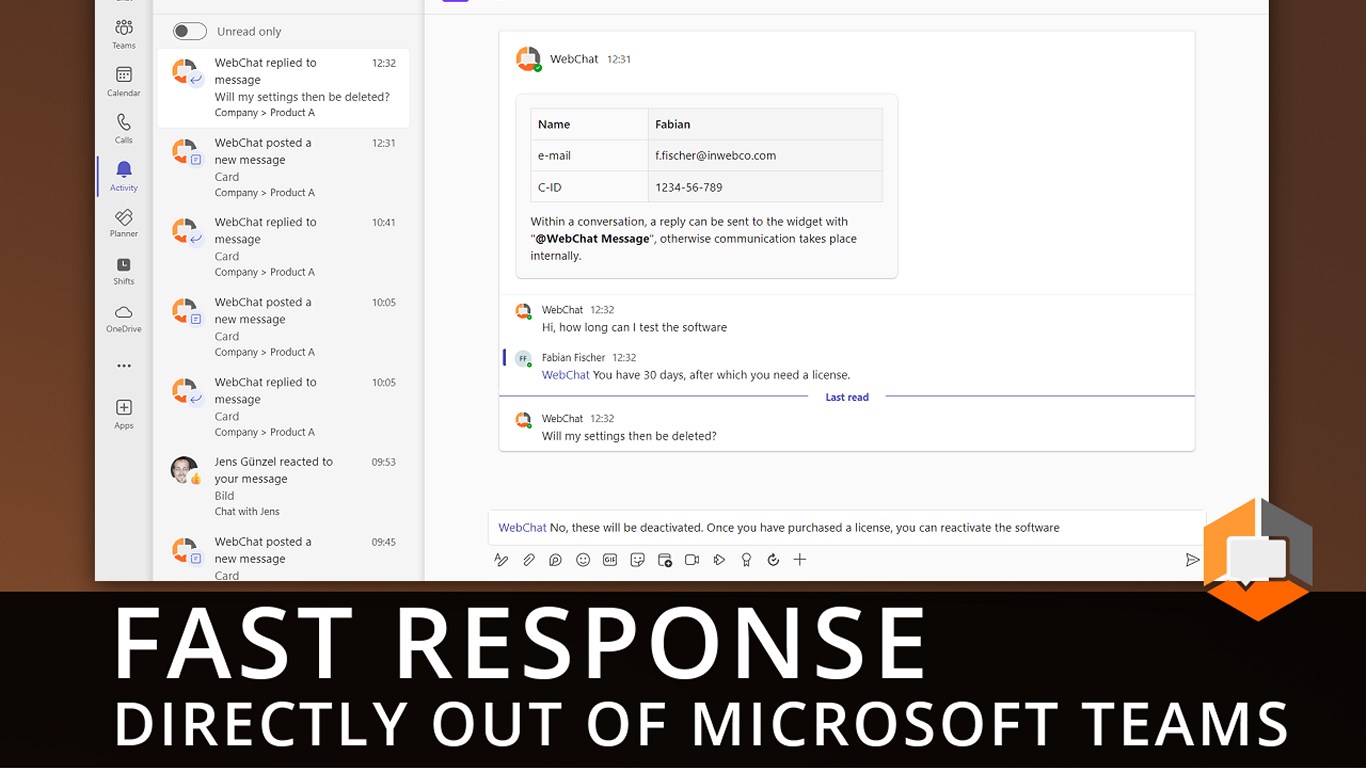
Task: Open Shifts from the sidebar
Action: coord(124,271)
